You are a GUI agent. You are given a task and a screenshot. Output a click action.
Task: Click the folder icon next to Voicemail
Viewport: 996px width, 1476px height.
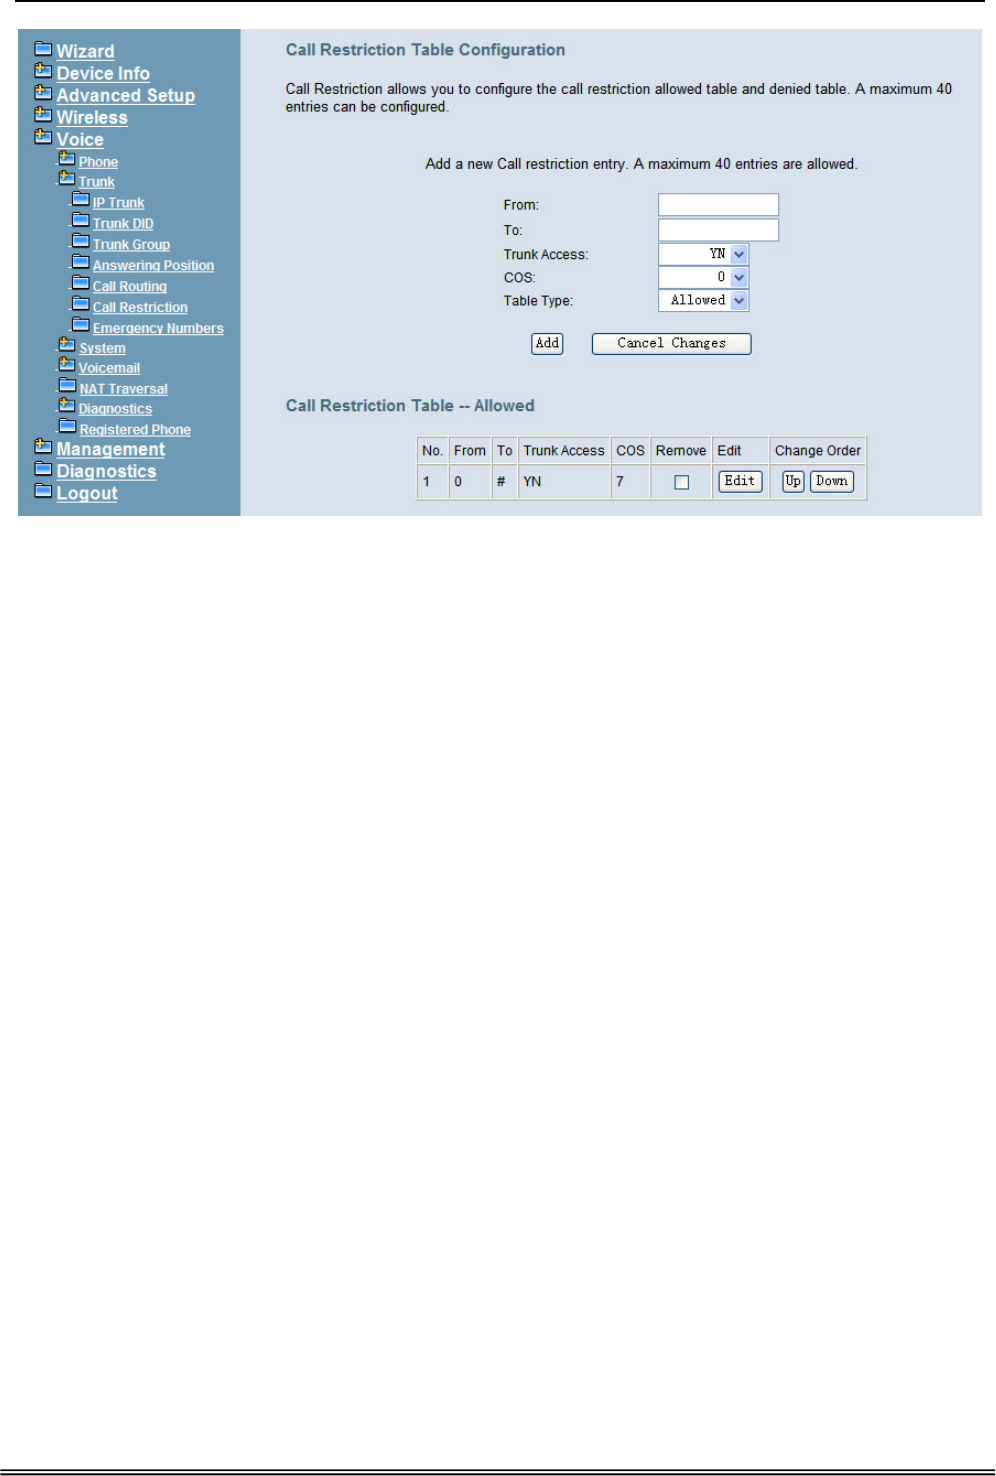point(67,365)
